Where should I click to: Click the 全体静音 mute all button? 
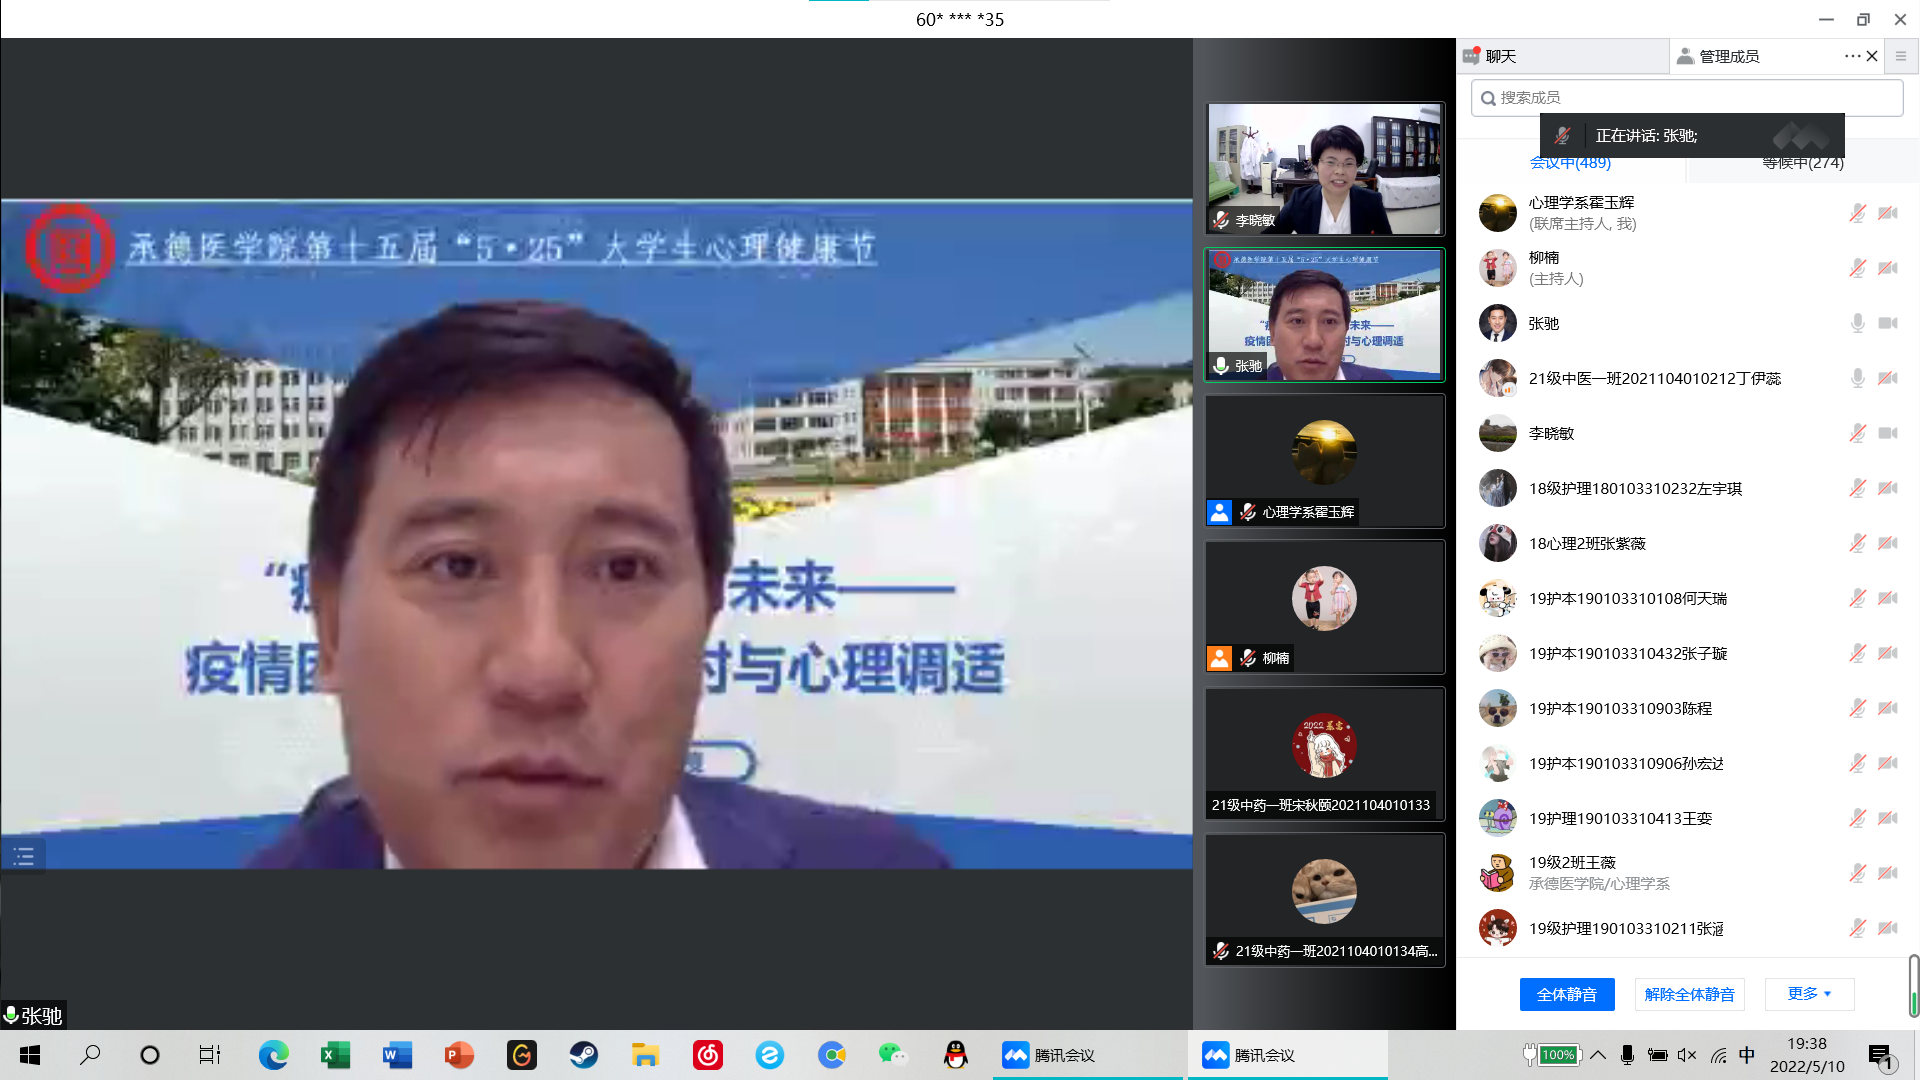[1566, 994]
